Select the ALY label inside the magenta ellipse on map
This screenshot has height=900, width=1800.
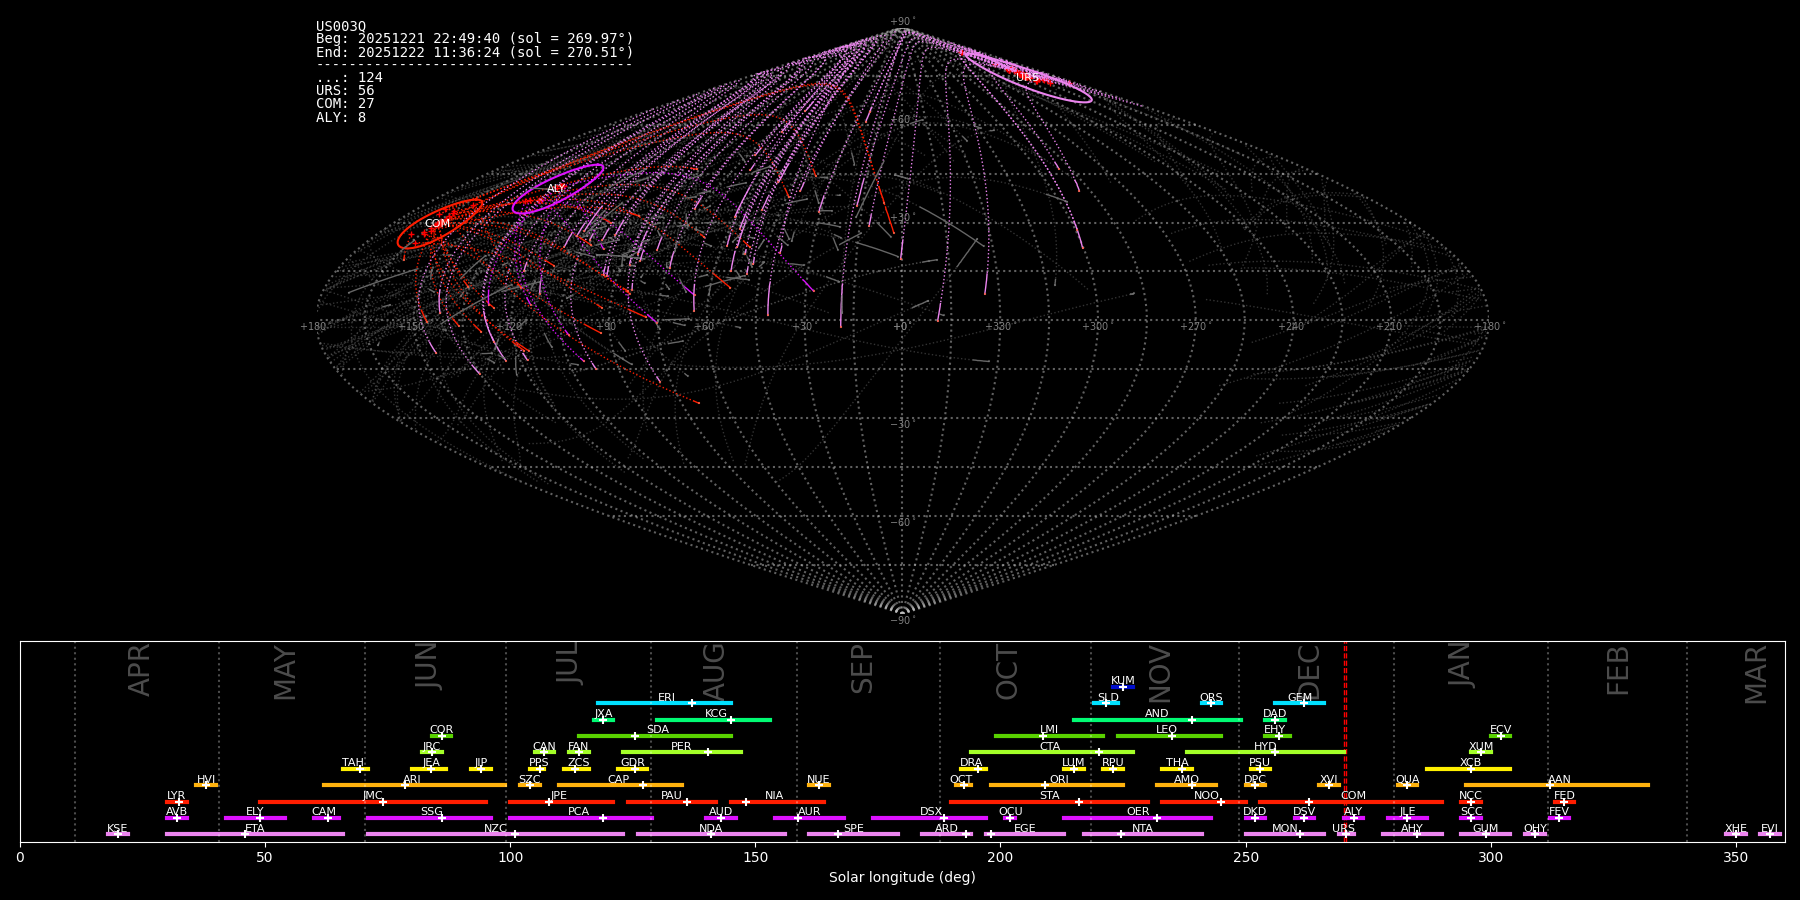click(x=556, y=189)
